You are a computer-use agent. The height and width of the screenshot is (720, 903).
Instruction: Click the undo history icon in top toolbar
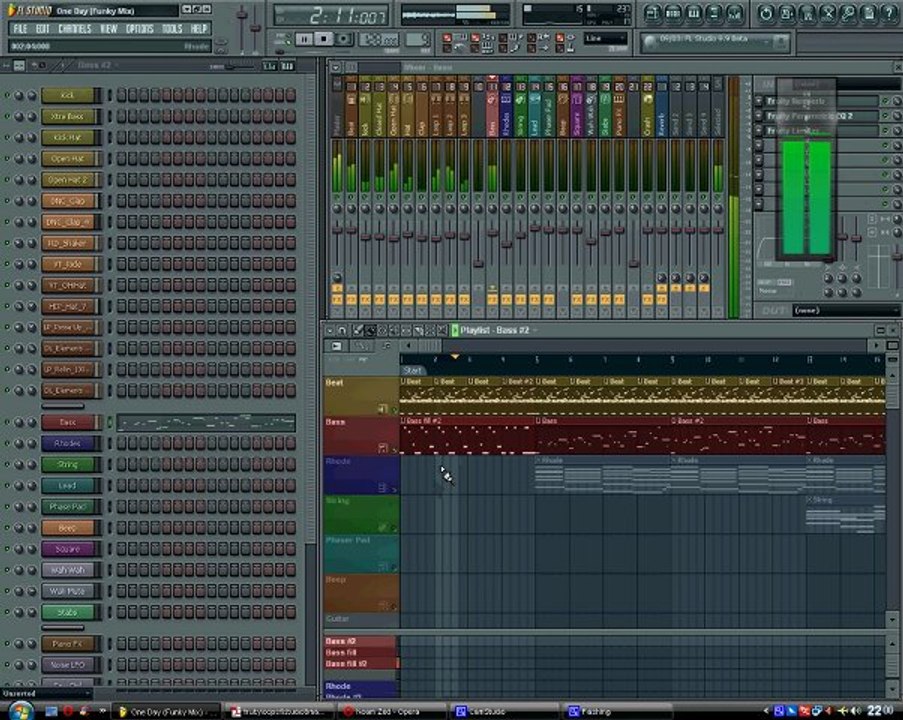coord(766,13)
